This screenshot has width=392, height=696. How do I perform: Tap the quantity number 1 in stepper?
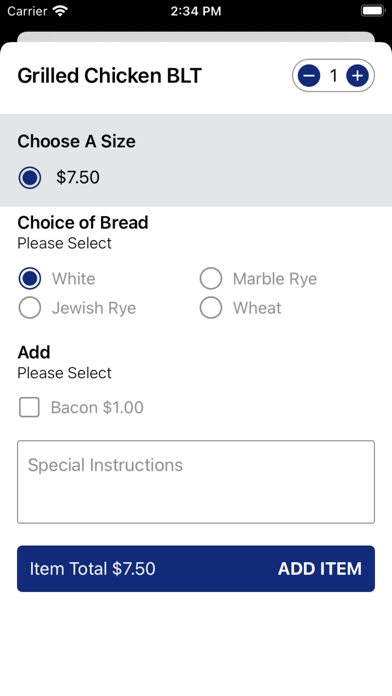(333, 76)
